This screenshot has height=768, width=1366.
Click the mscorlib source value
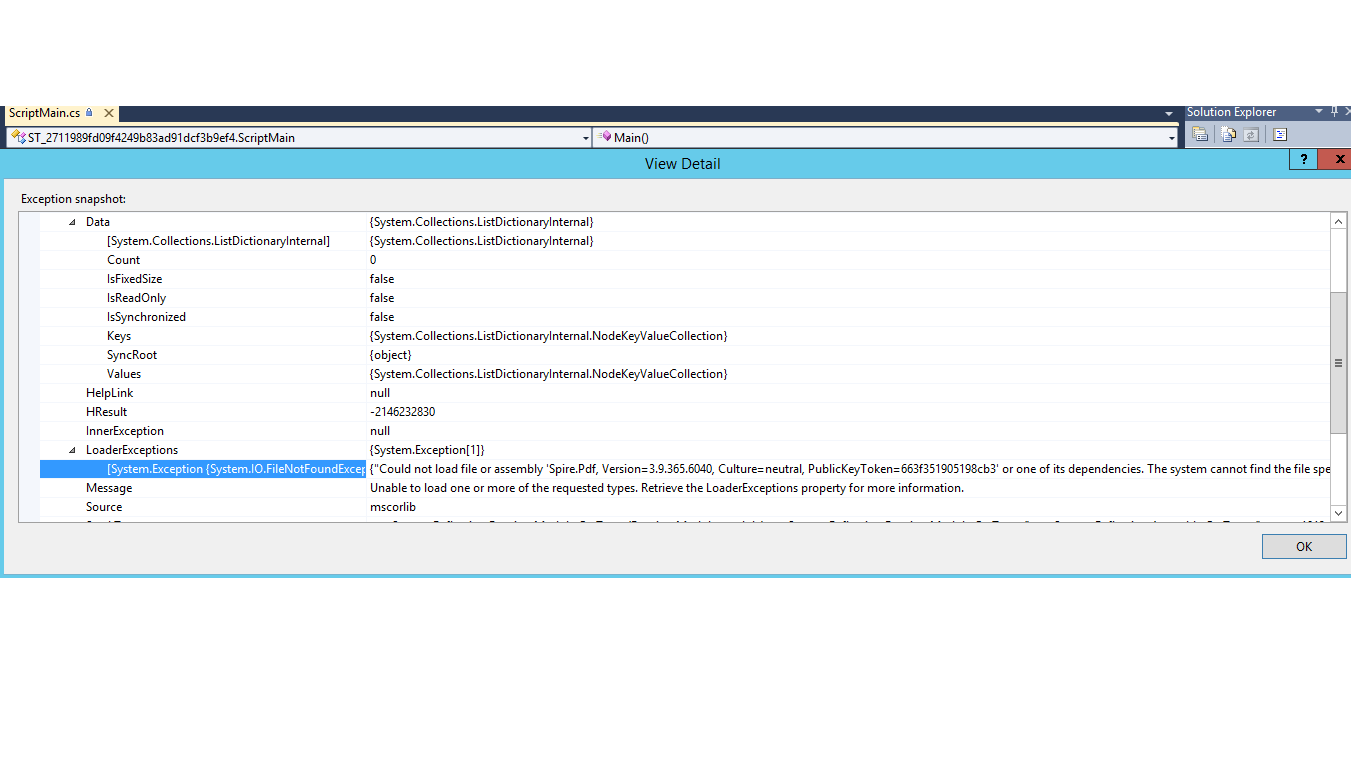click(x=392, y=507)
